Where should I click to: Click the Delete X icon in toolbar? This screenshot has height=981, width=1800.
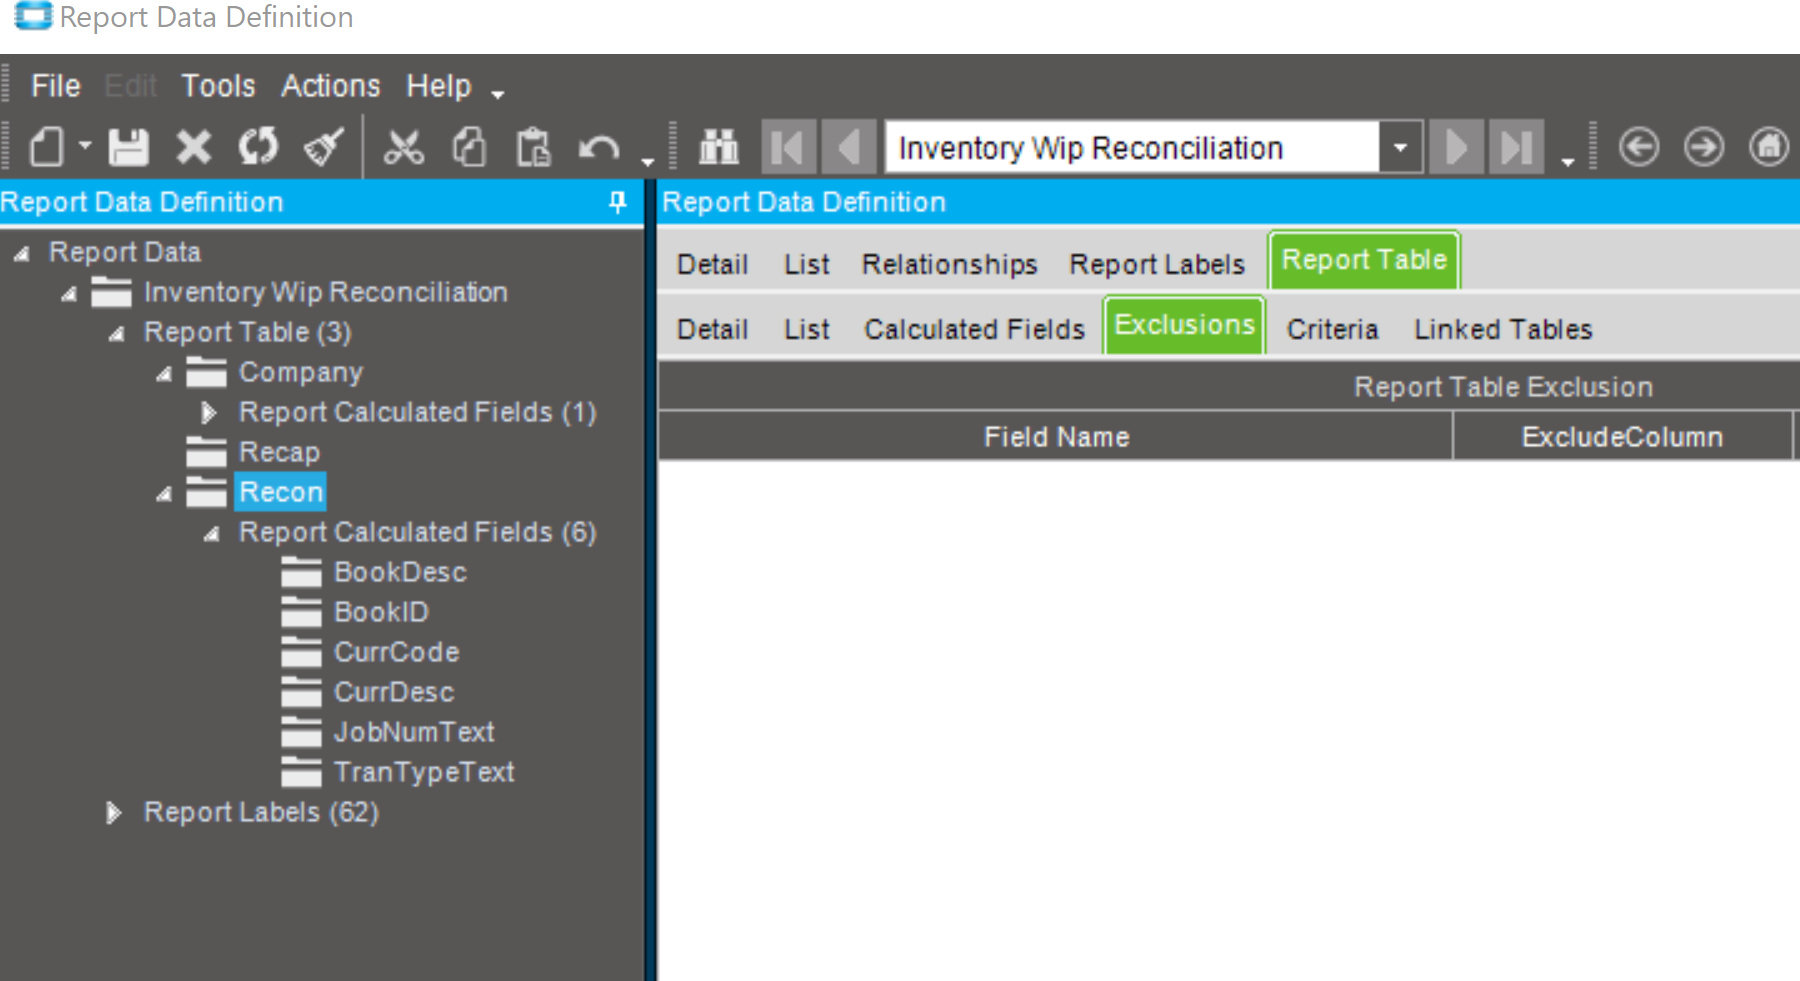(x=193, y=148)
